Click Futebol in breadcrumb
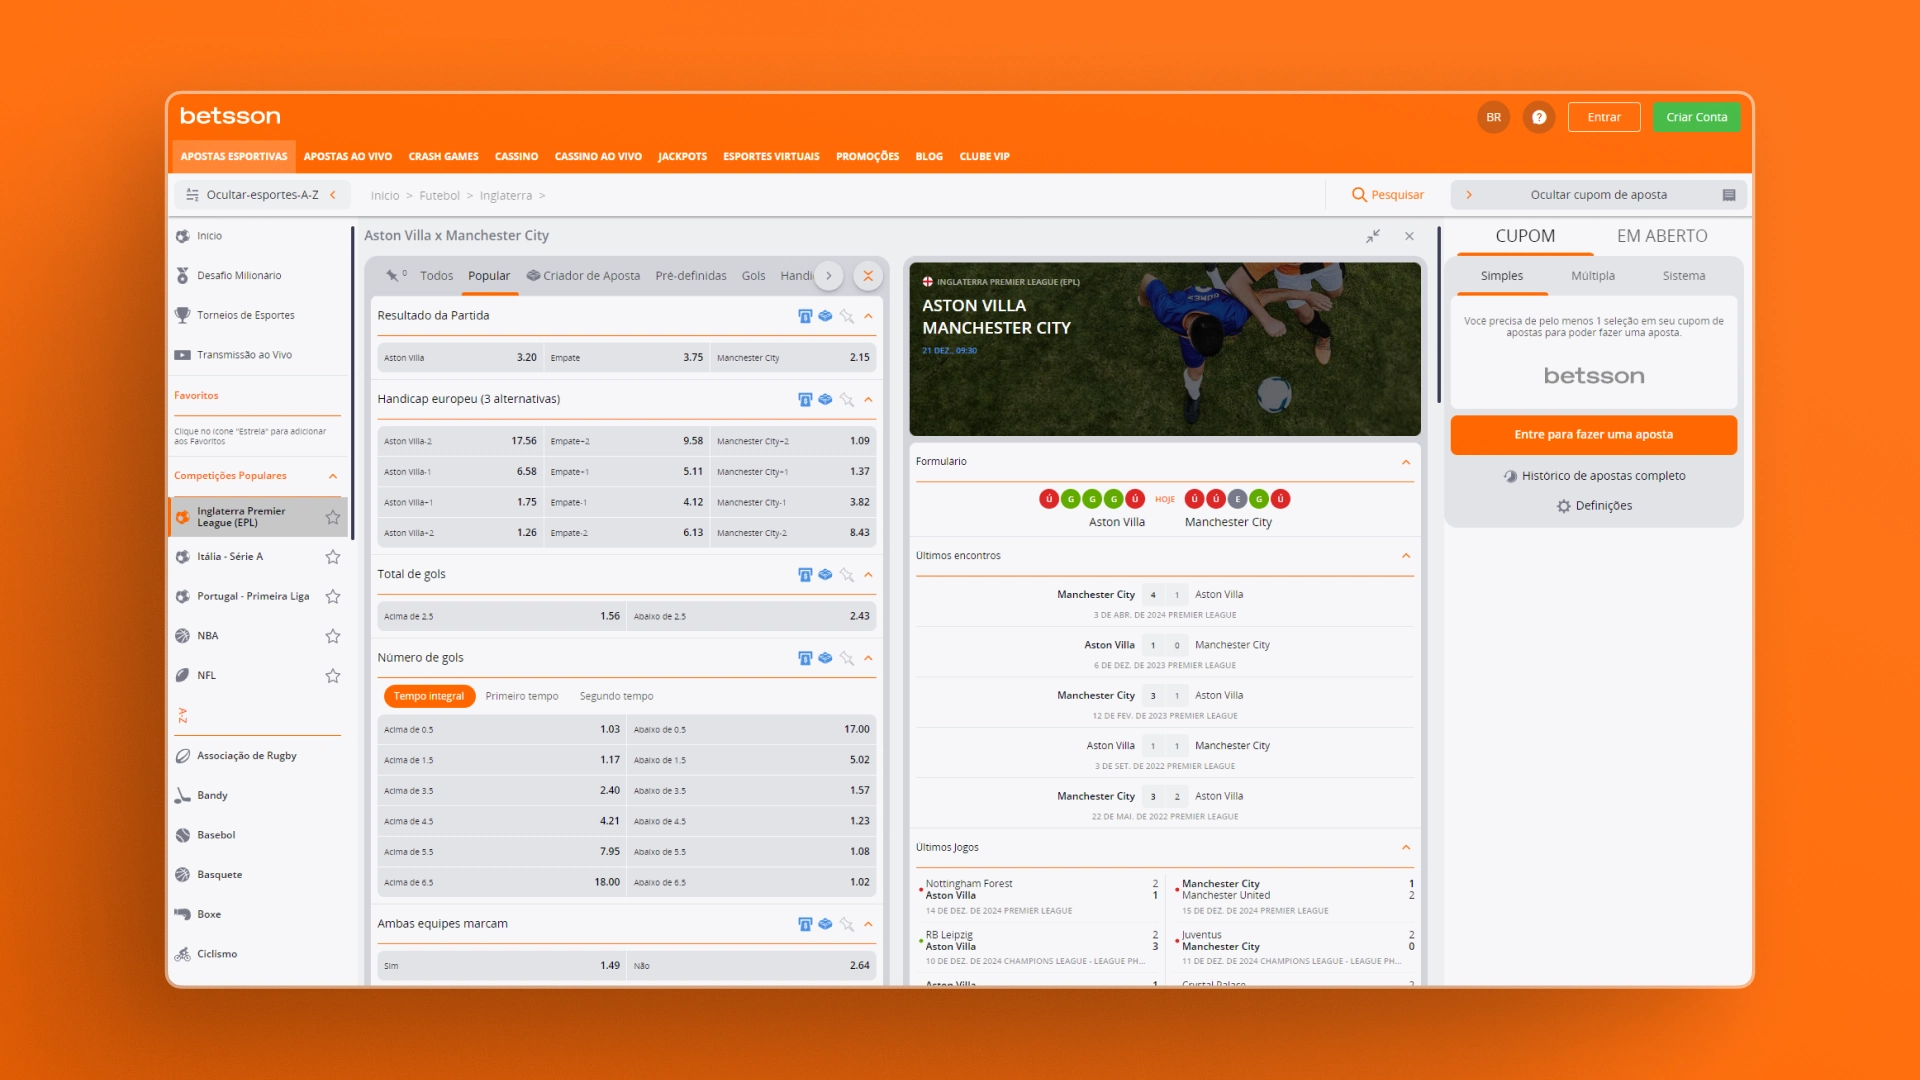The width and height of the screenshot is (1920, 1080). point(439,196)
